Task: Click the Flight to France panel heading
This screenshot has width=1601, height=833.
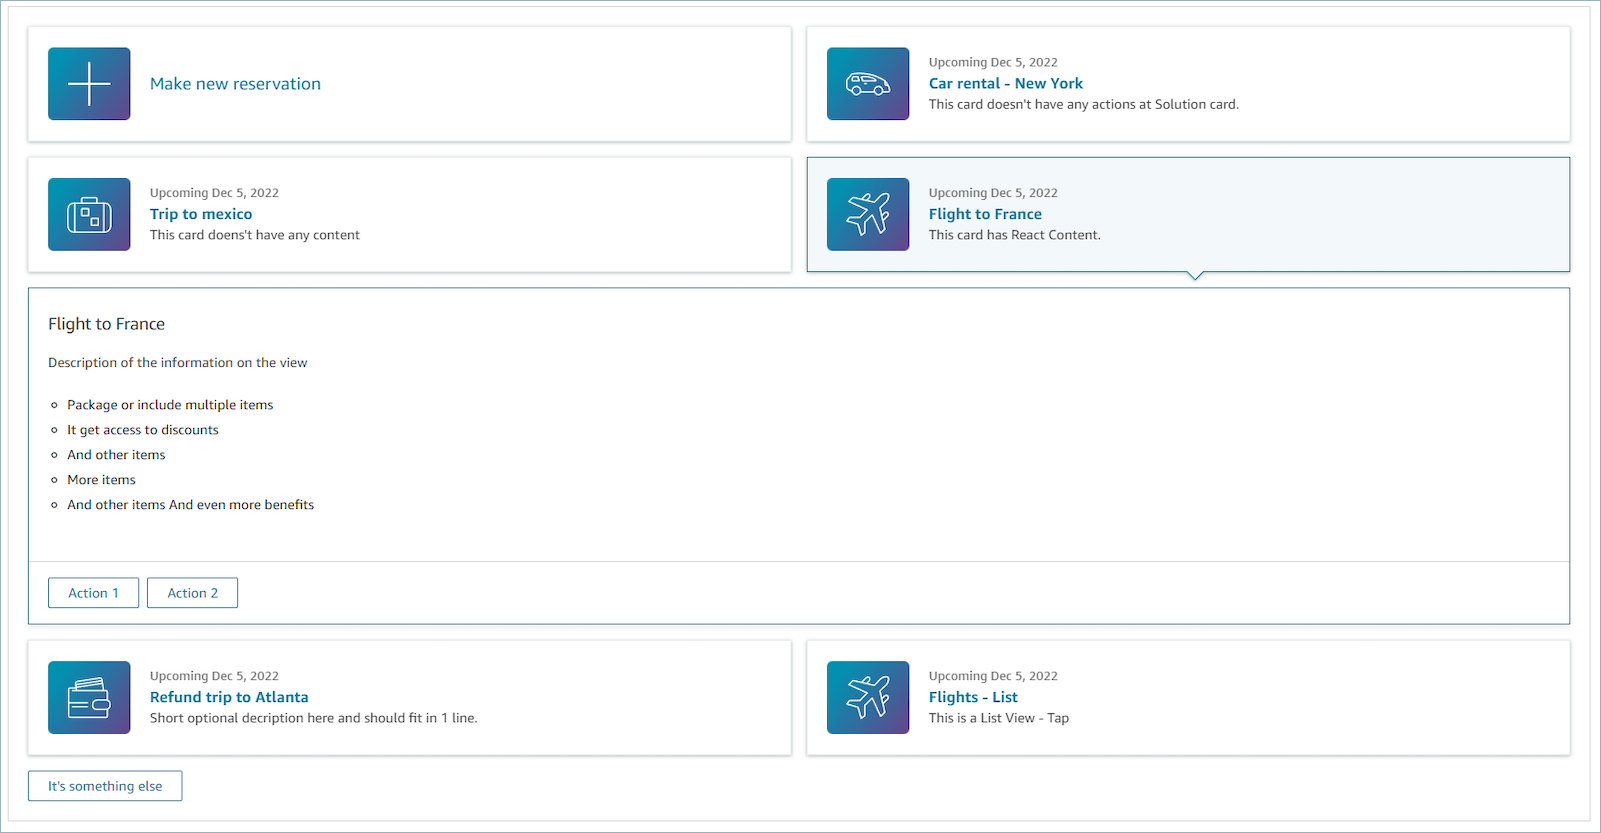Action: point(106,324)
